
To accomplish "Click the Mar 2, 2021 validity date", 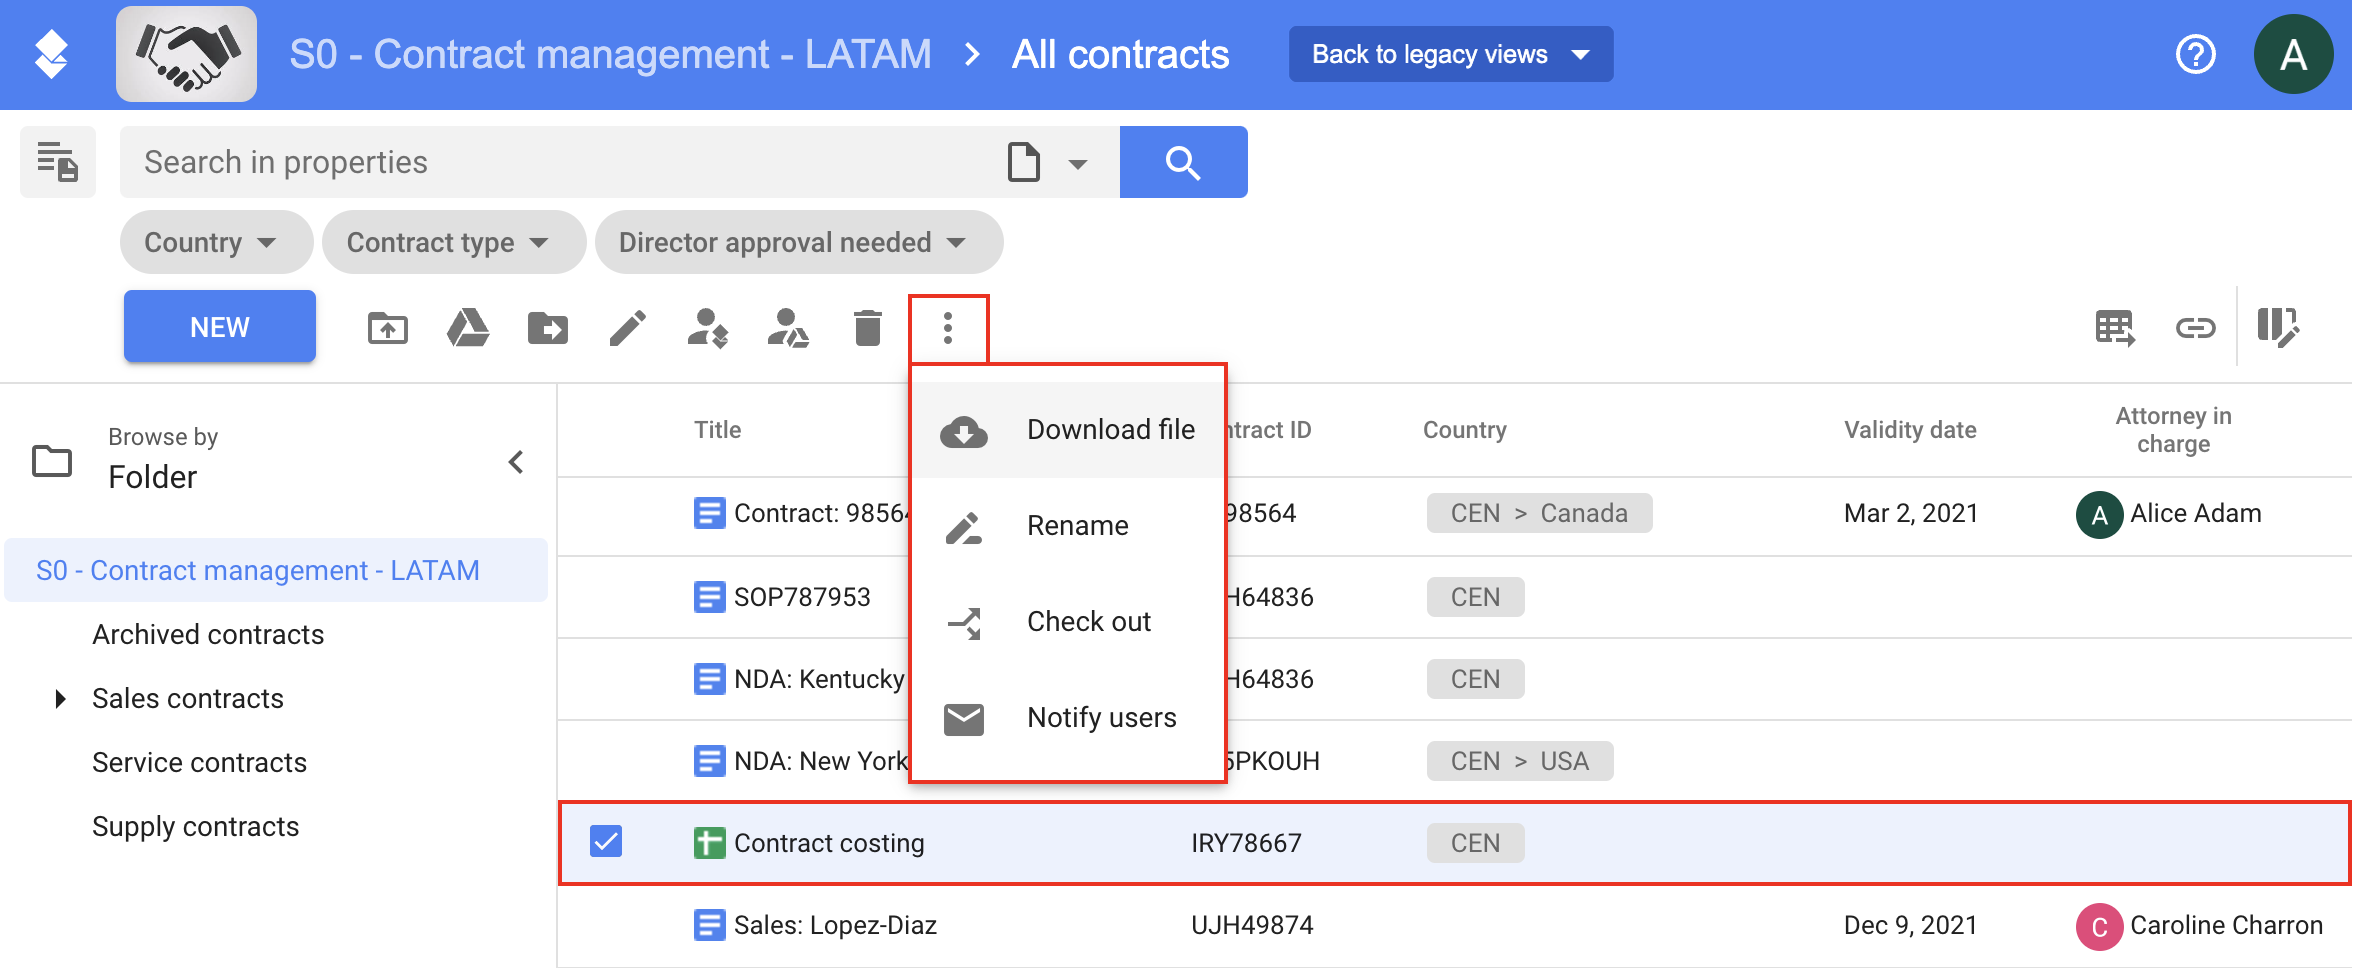I will (x=1911, y=513).
